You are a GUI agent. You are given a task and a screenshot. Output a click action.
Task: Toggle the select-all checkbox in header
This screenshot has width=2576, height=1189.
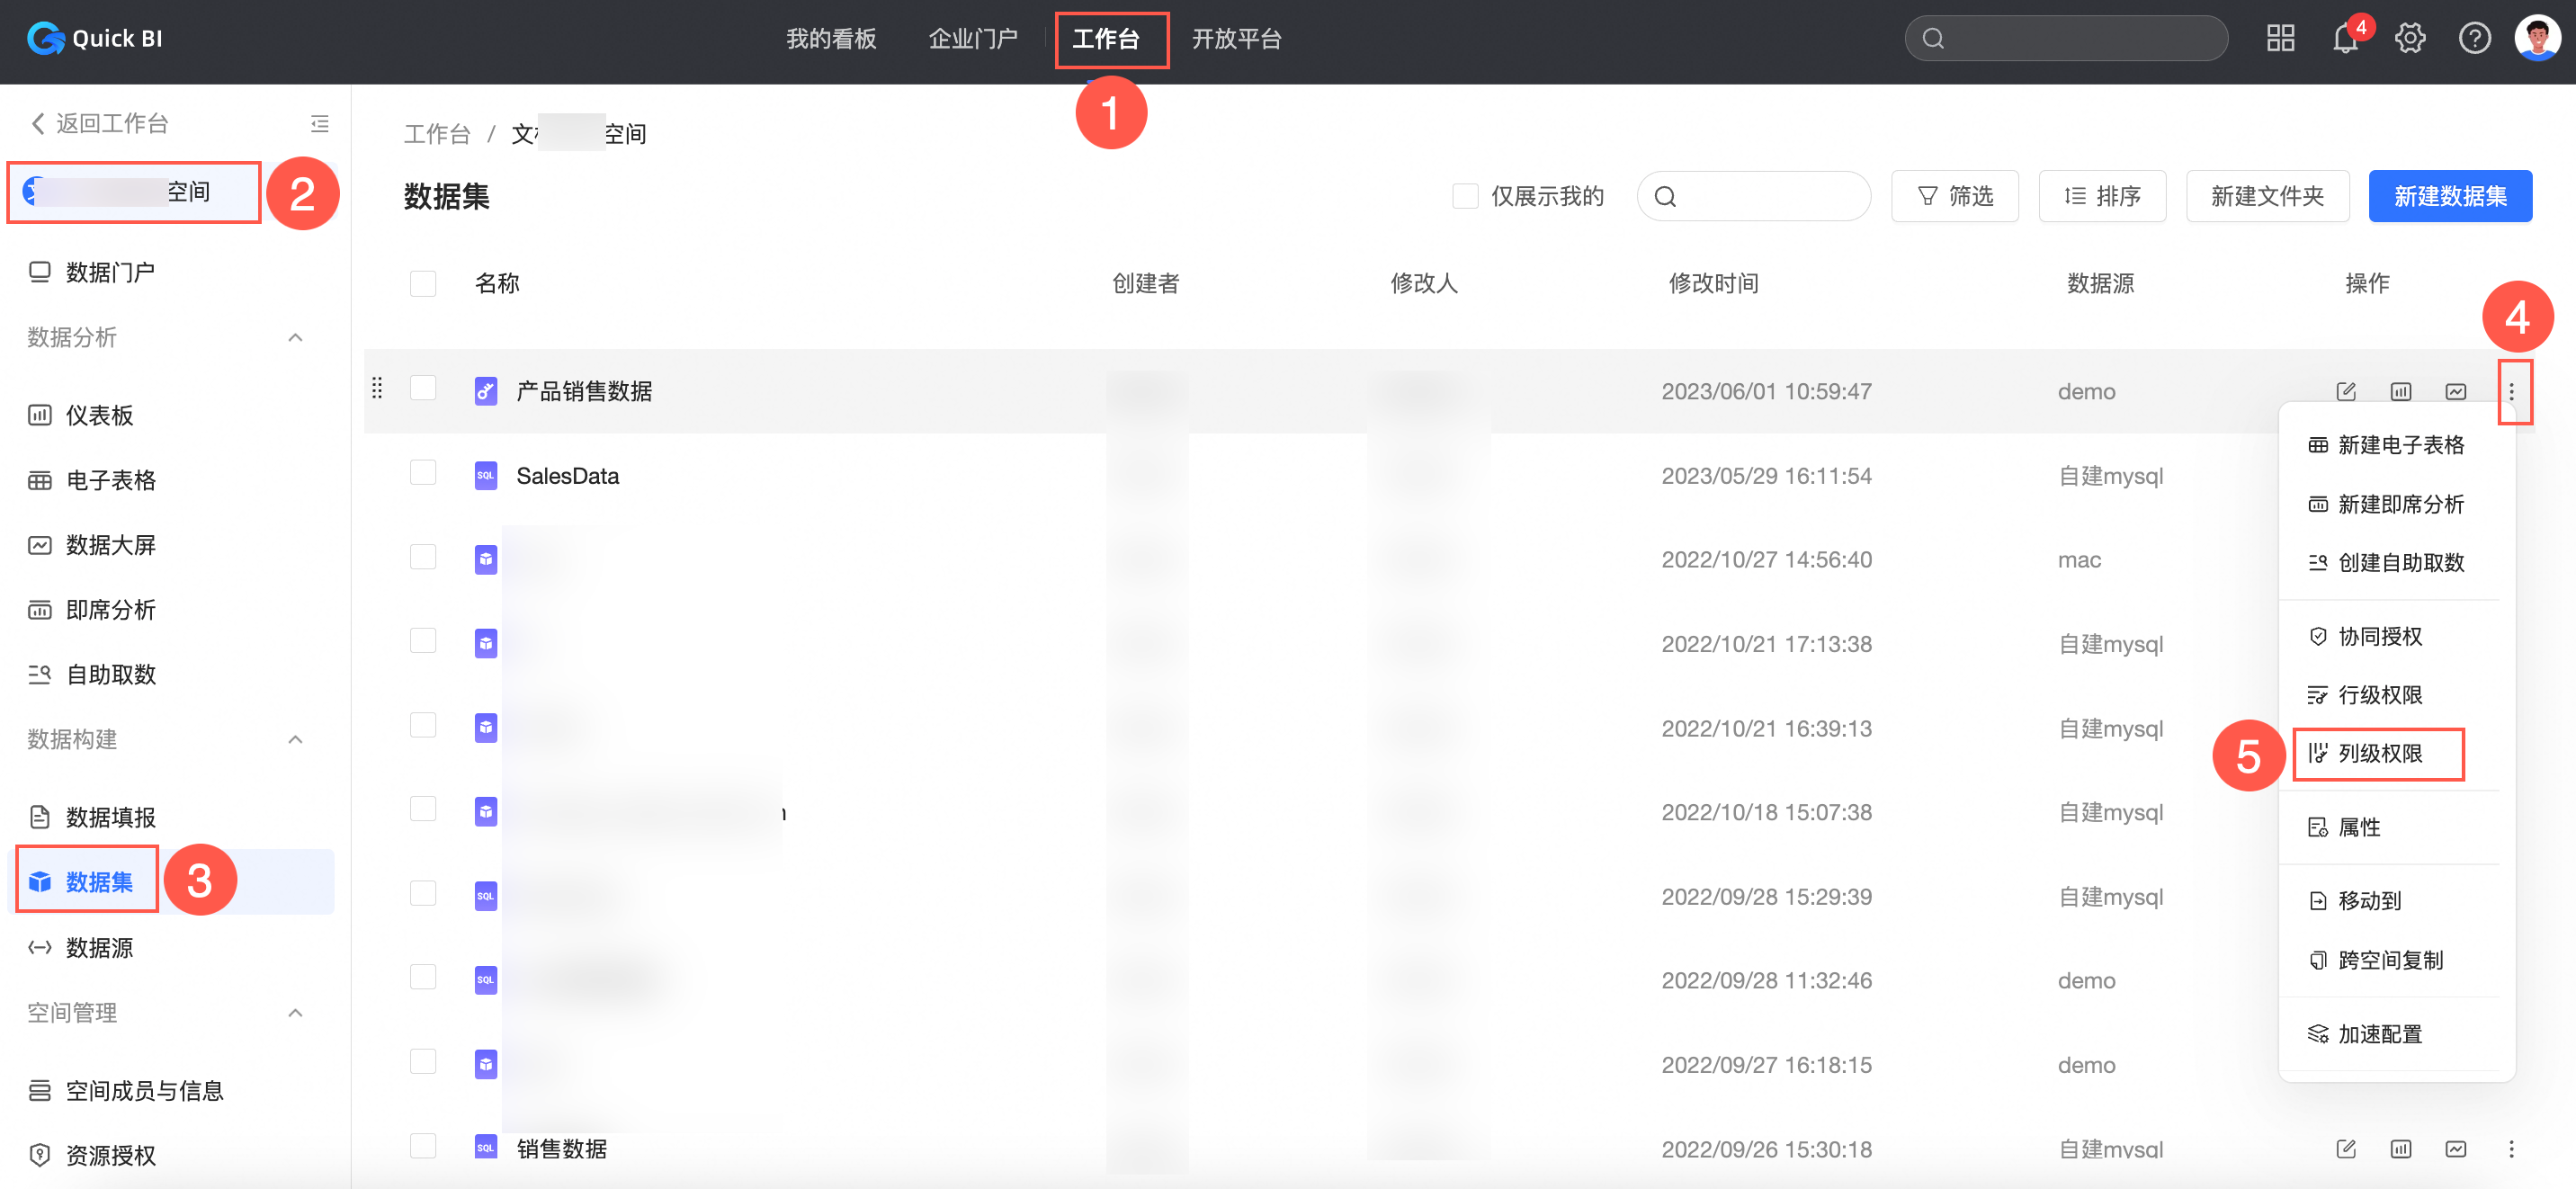(x=423, y=284)
